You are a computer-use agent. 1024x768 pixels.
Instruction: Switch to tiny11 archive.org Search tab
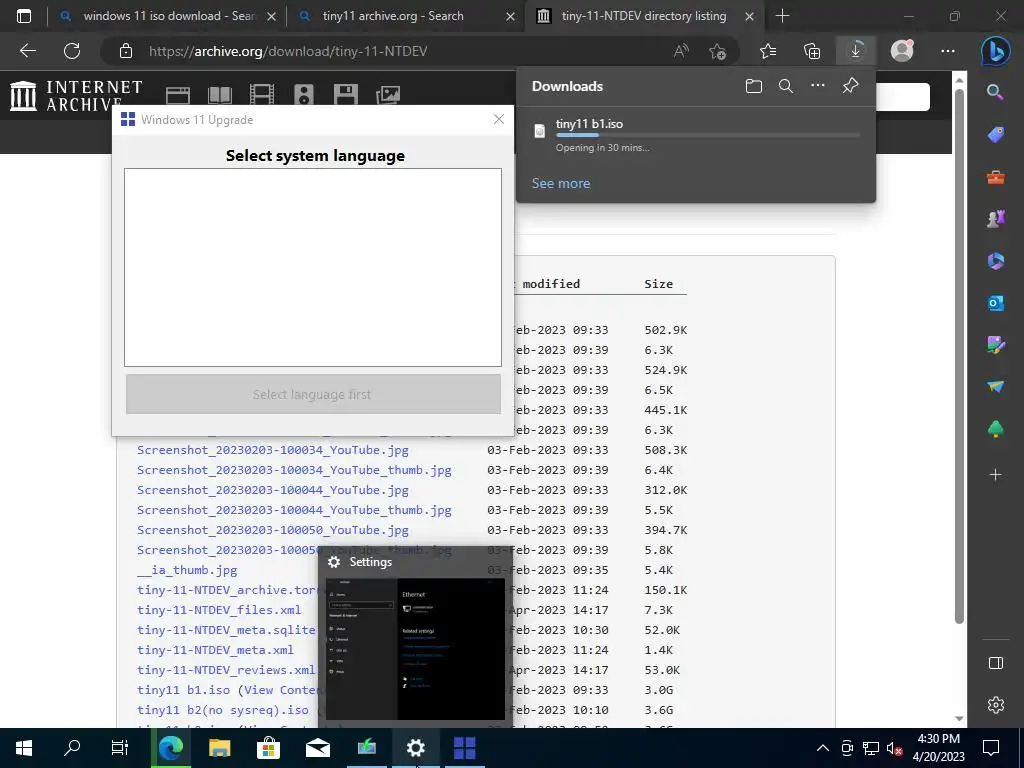[405, 16]
